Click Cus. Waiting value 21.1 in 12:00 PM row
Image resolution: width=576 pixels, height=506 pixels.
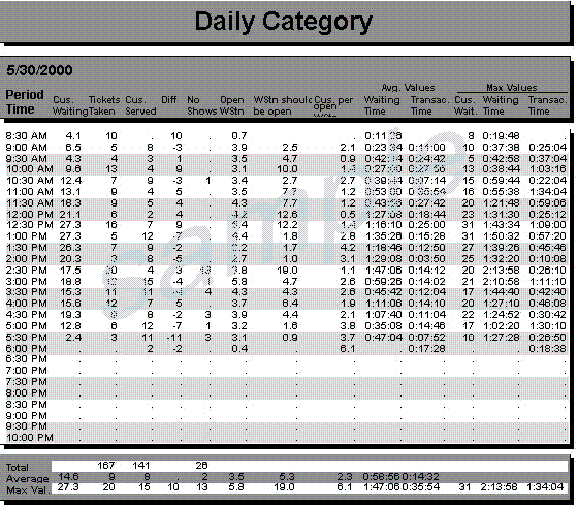[70, 215]
